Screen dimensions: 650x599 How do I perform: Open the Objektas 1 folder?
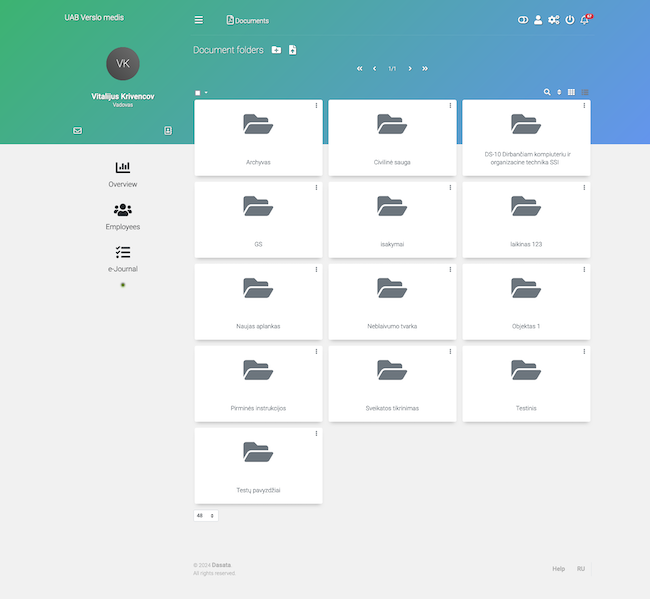pos(526,302)
